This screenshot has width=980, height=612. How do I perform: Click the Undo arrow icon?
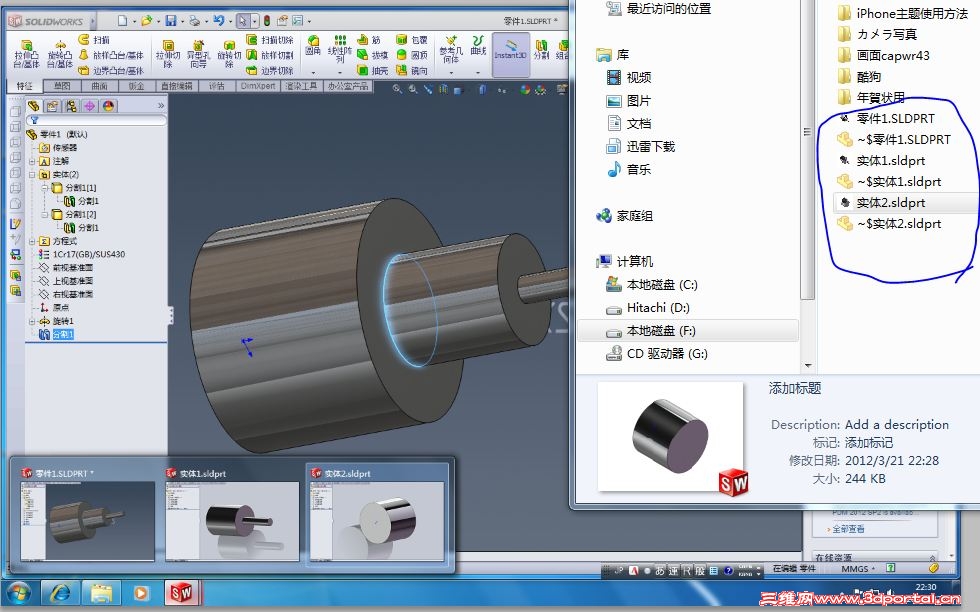[x=218, y=21]
